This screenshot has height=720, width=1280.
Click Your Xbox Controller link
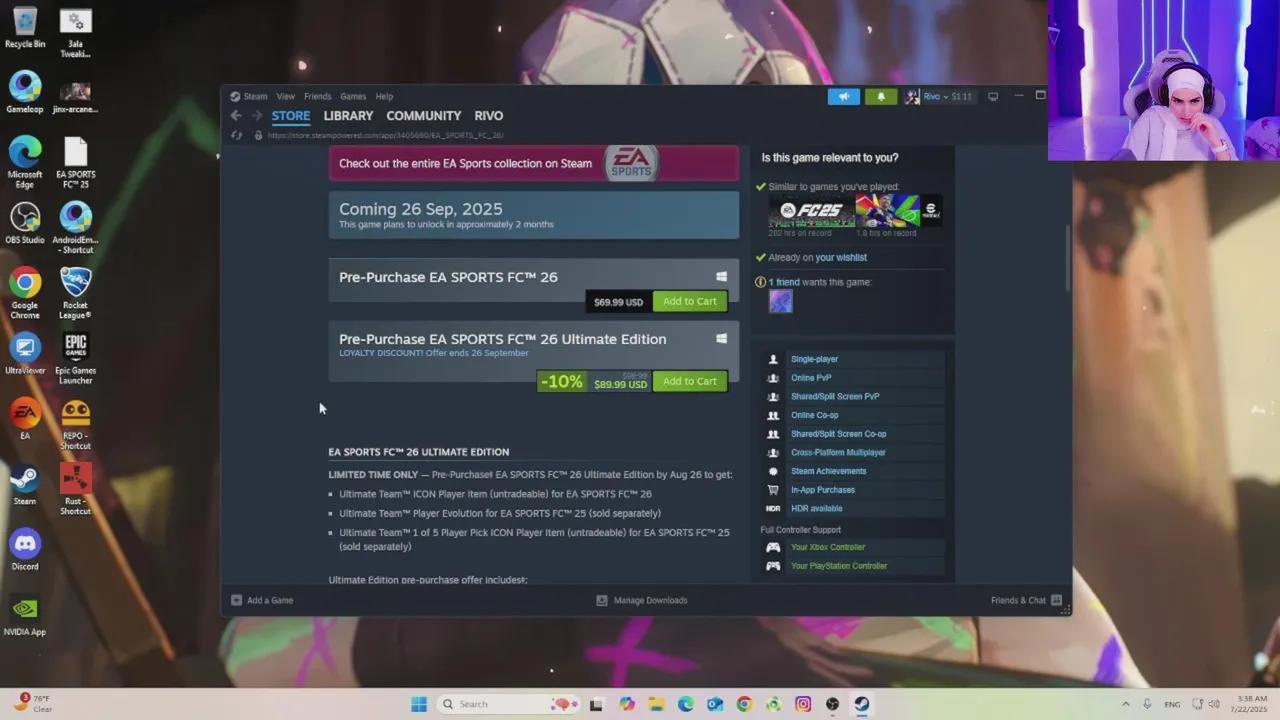tap(828, 547)
